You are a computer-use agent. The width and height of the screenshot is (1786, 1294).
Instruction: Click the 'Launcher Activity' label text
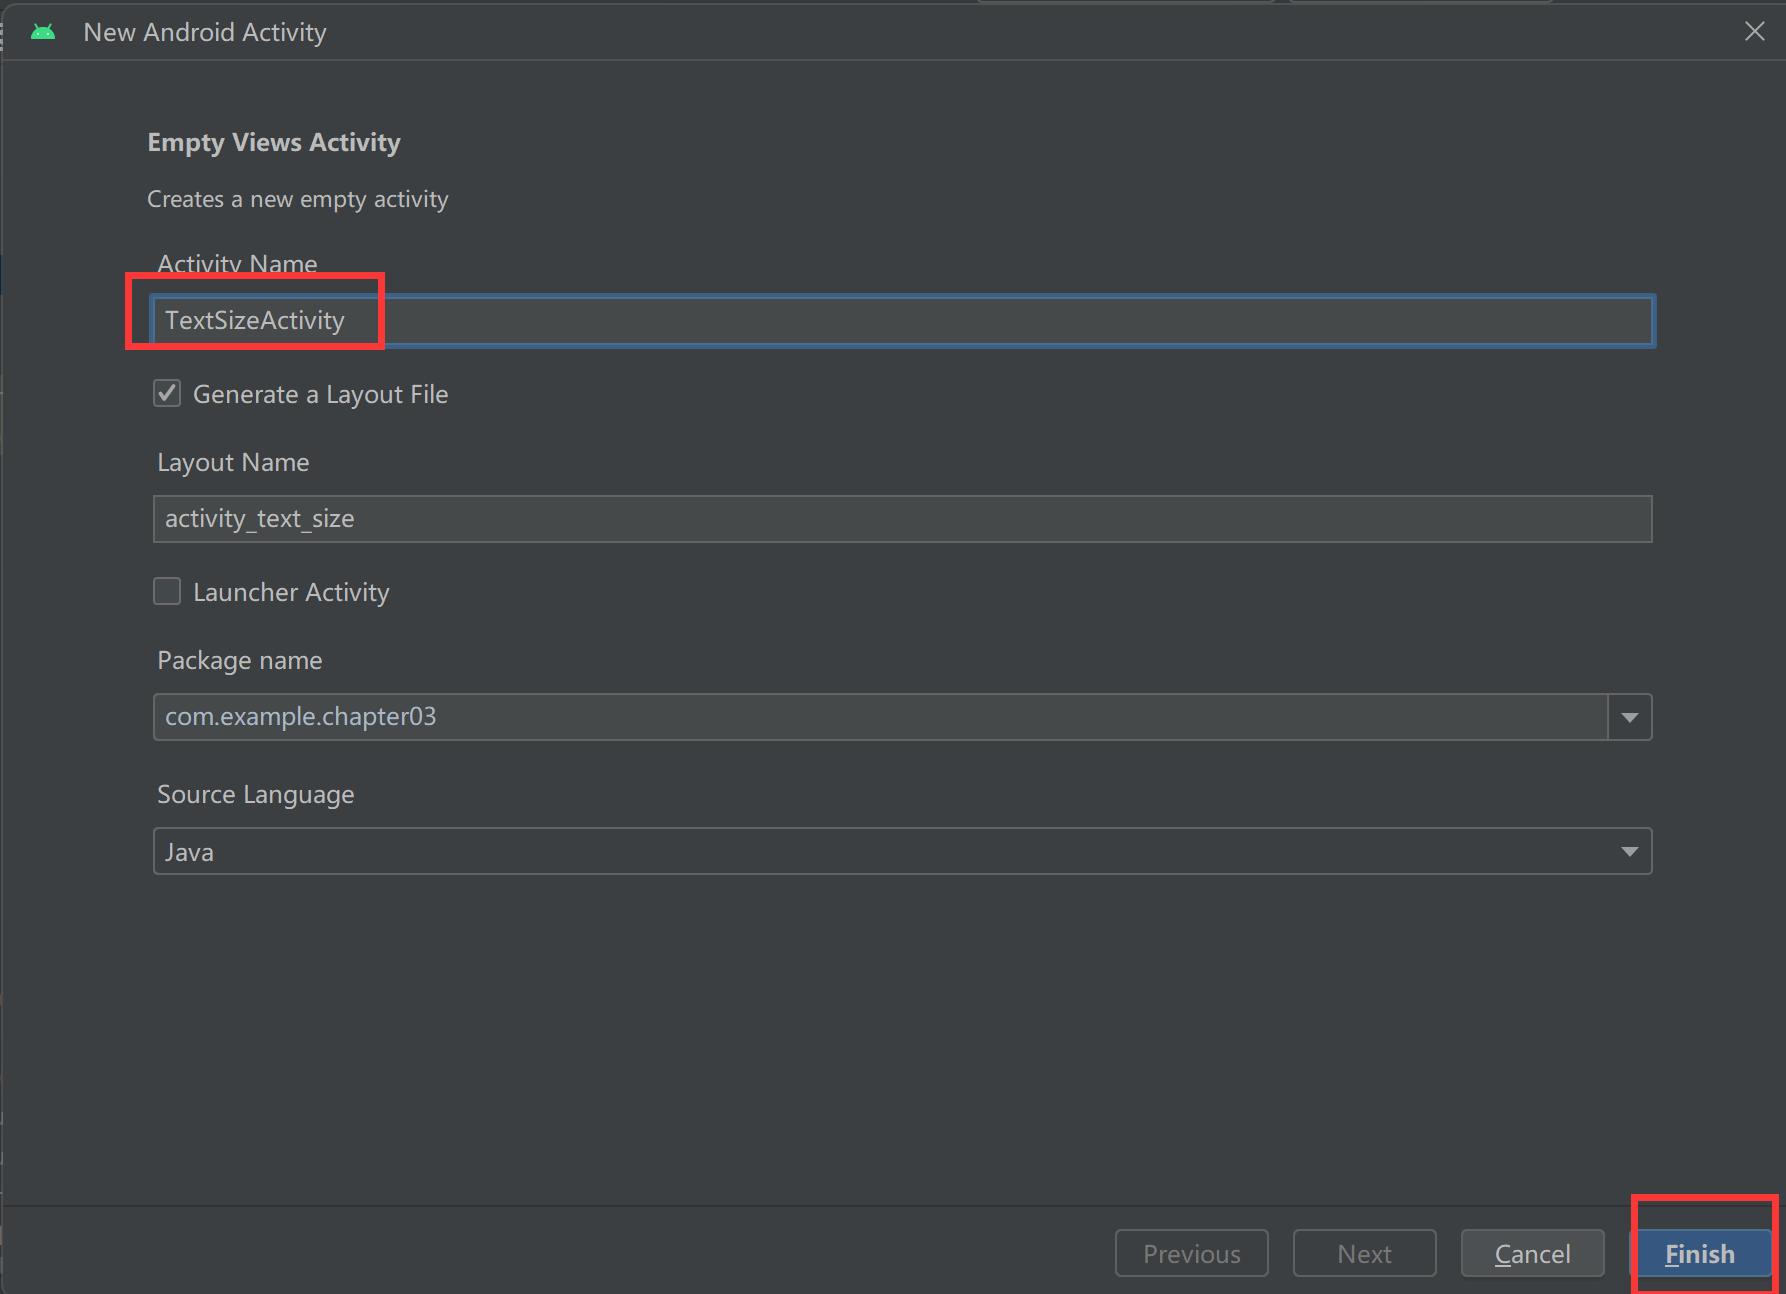click(x=291, y=592)
